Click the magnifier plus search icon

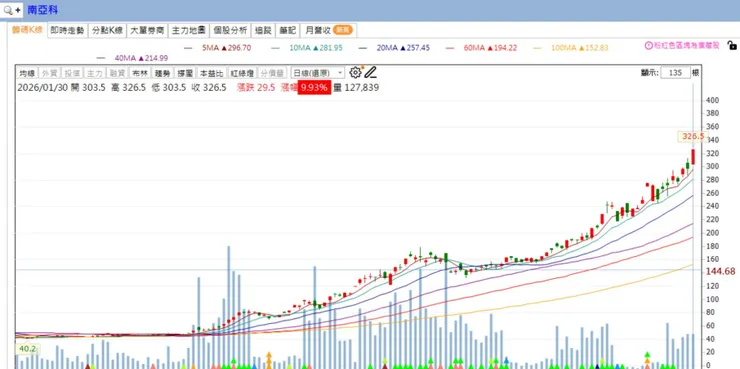(11, 10)
